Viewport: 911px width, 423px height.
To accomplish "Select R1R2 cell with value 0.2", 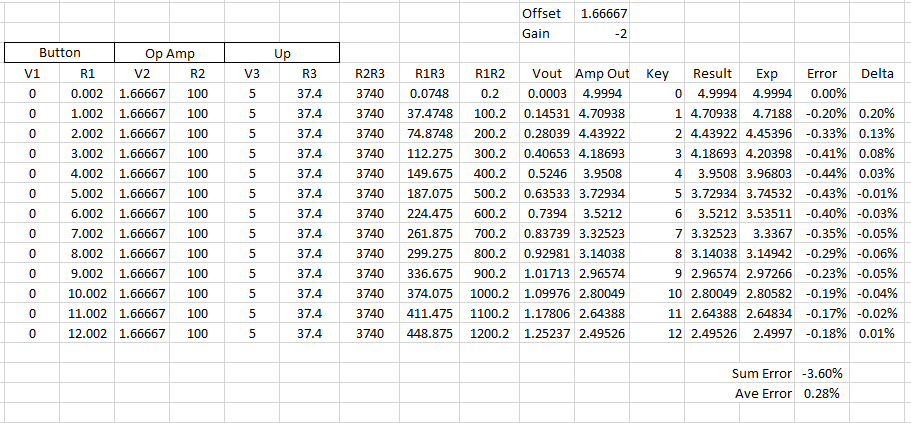I will click(x=490, y=94).
